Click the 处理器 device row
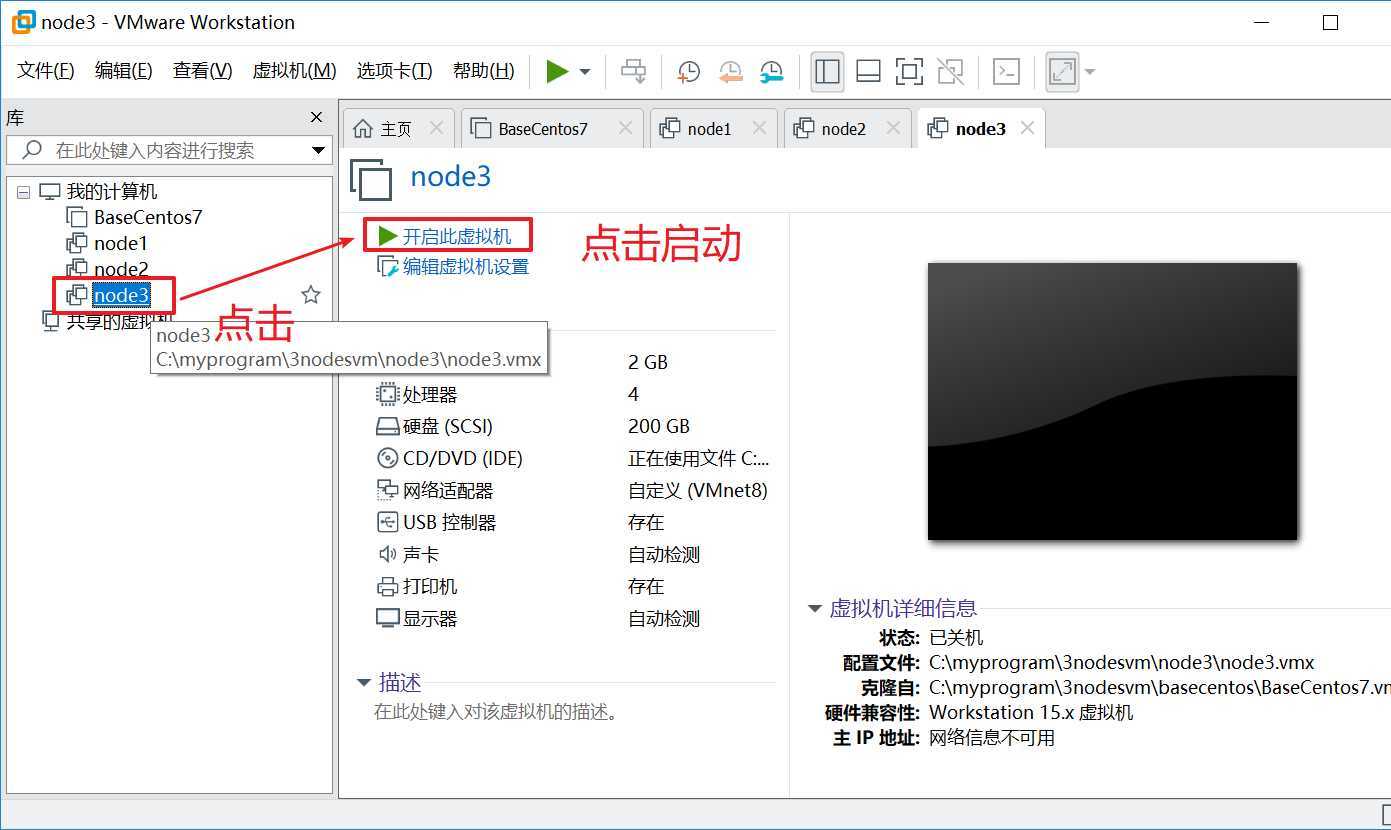Image resolution: width=1391 pixels, height=830 pixels. 571,394
